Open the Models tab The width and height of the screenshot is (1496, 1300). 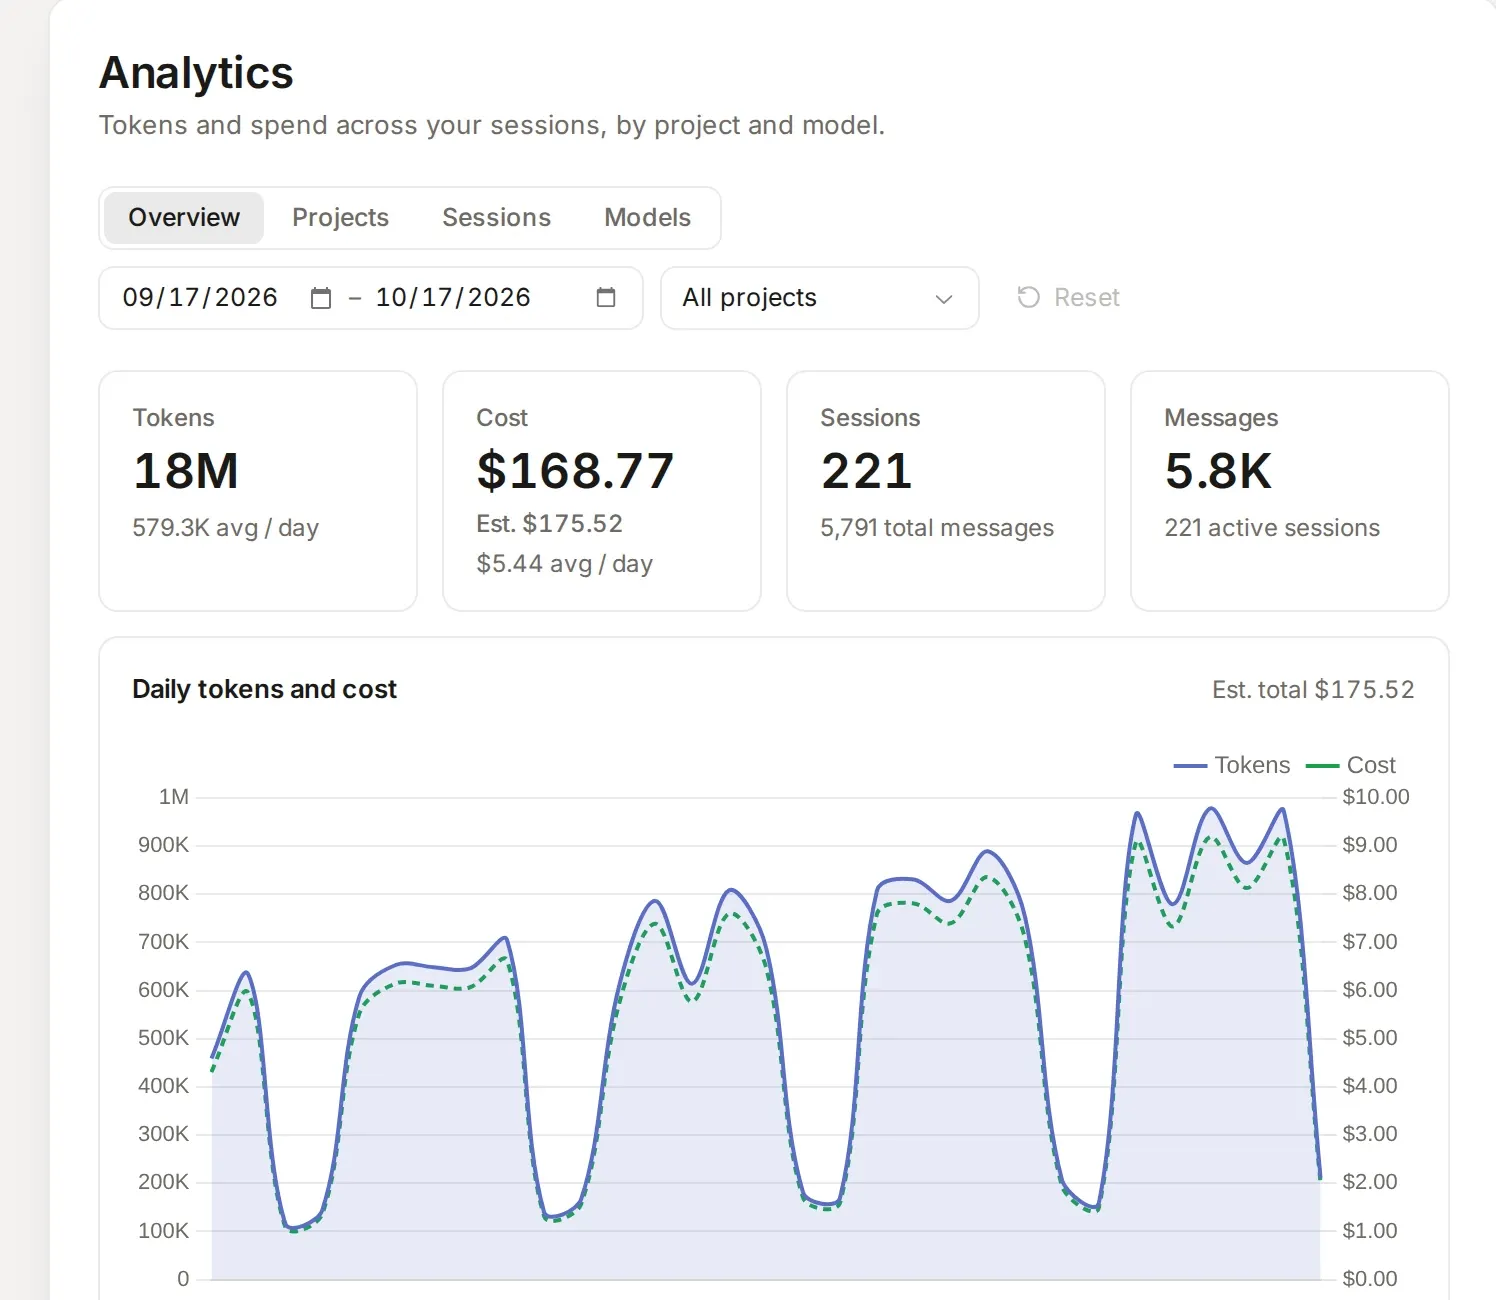click(647, 218)
